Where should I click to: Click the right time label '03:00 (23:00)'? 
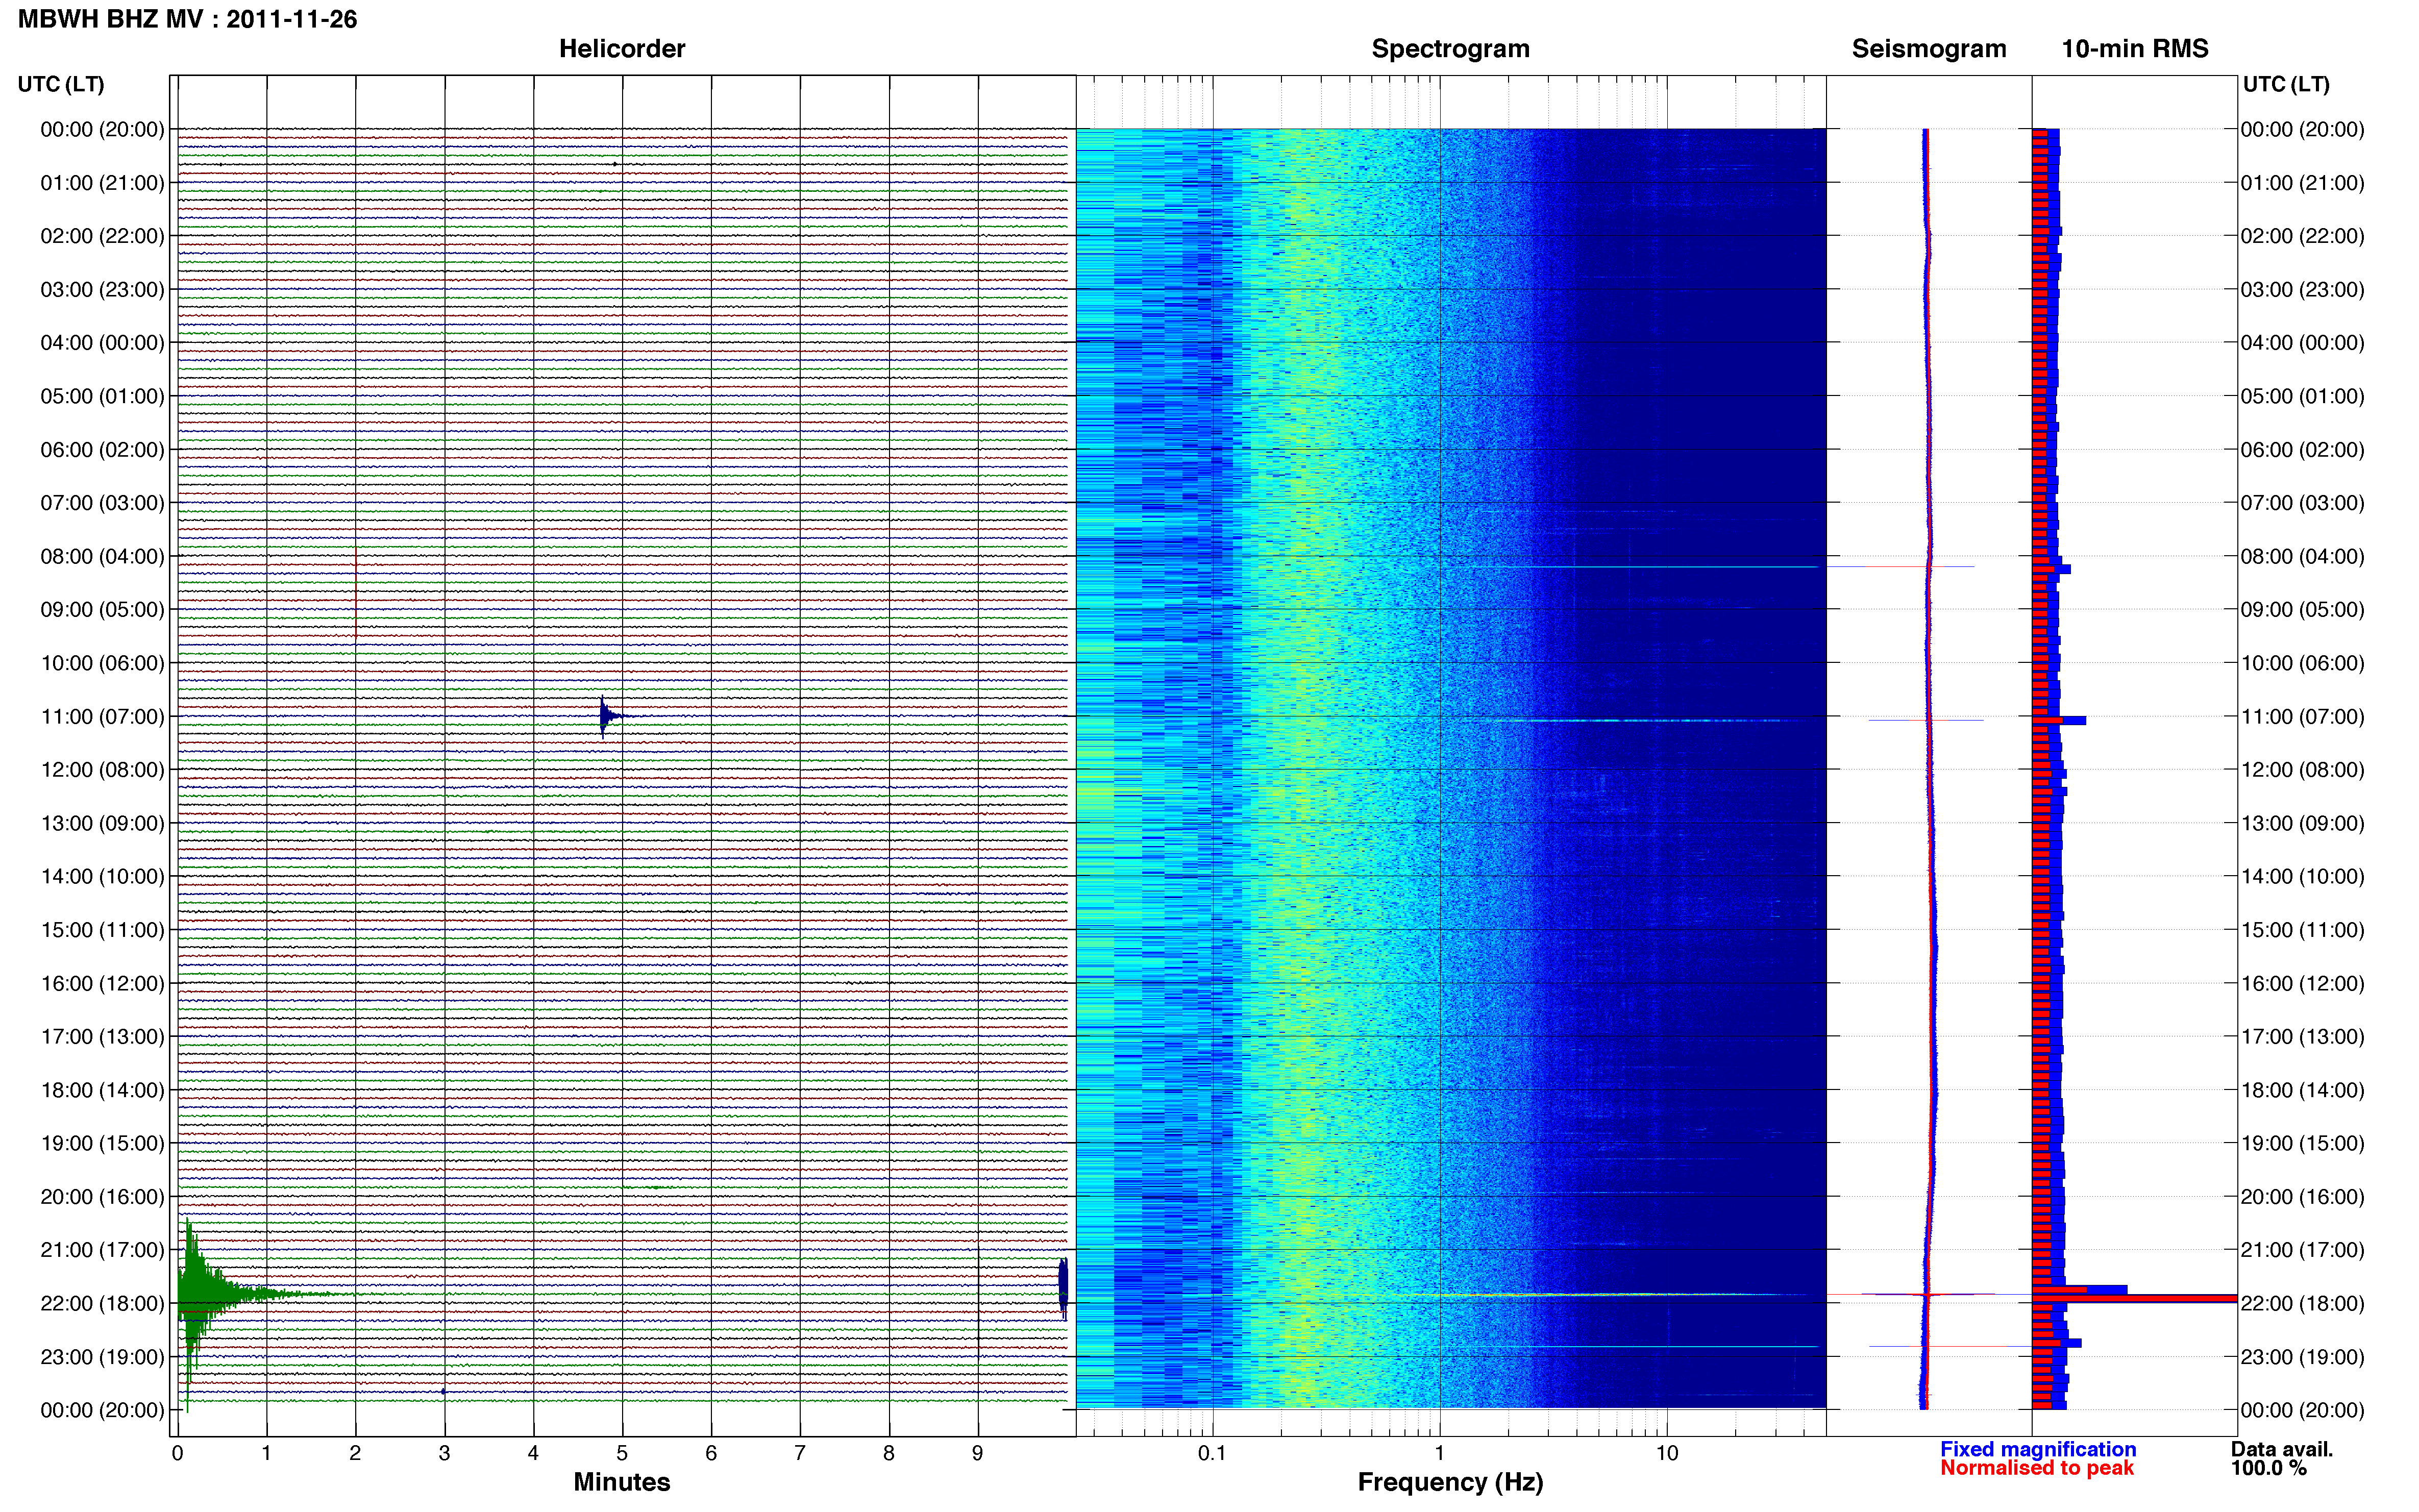(x=2302, y=290)
